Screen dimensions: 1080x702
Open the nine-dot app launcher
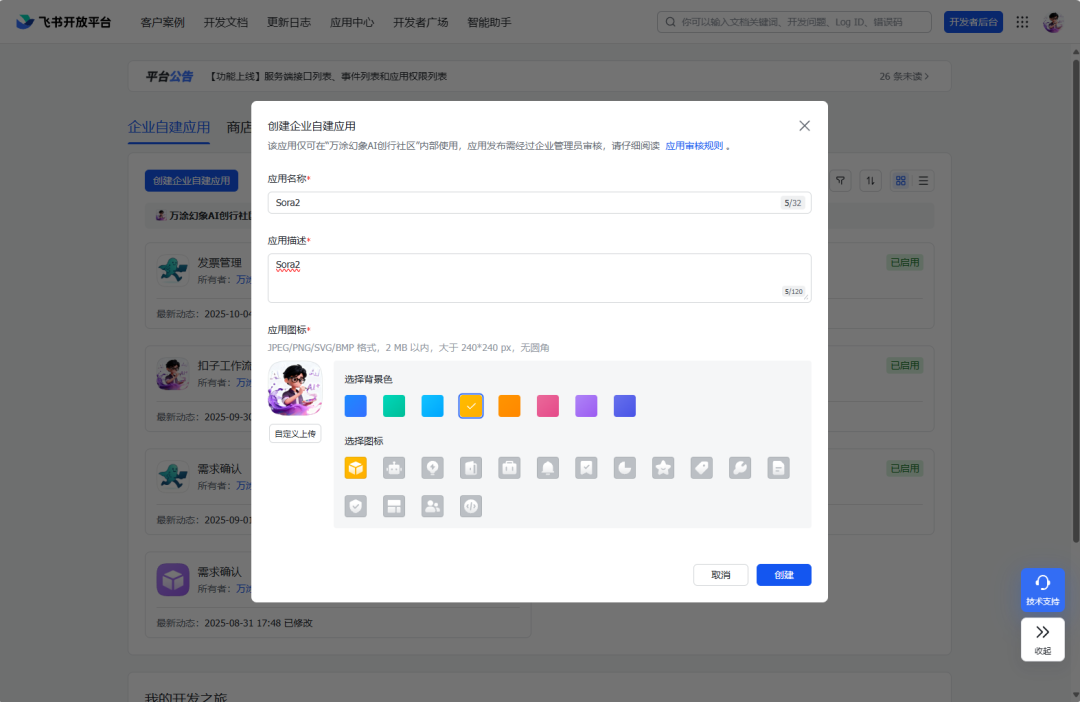coord(1022,22)
